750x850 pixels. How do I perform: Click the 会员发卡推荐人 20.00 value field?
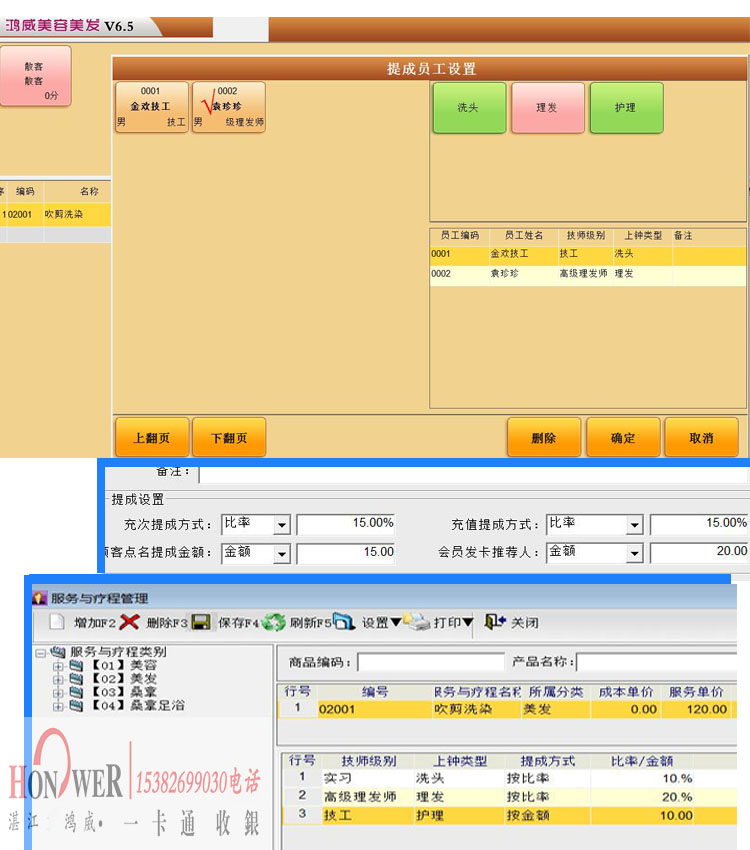699,552
